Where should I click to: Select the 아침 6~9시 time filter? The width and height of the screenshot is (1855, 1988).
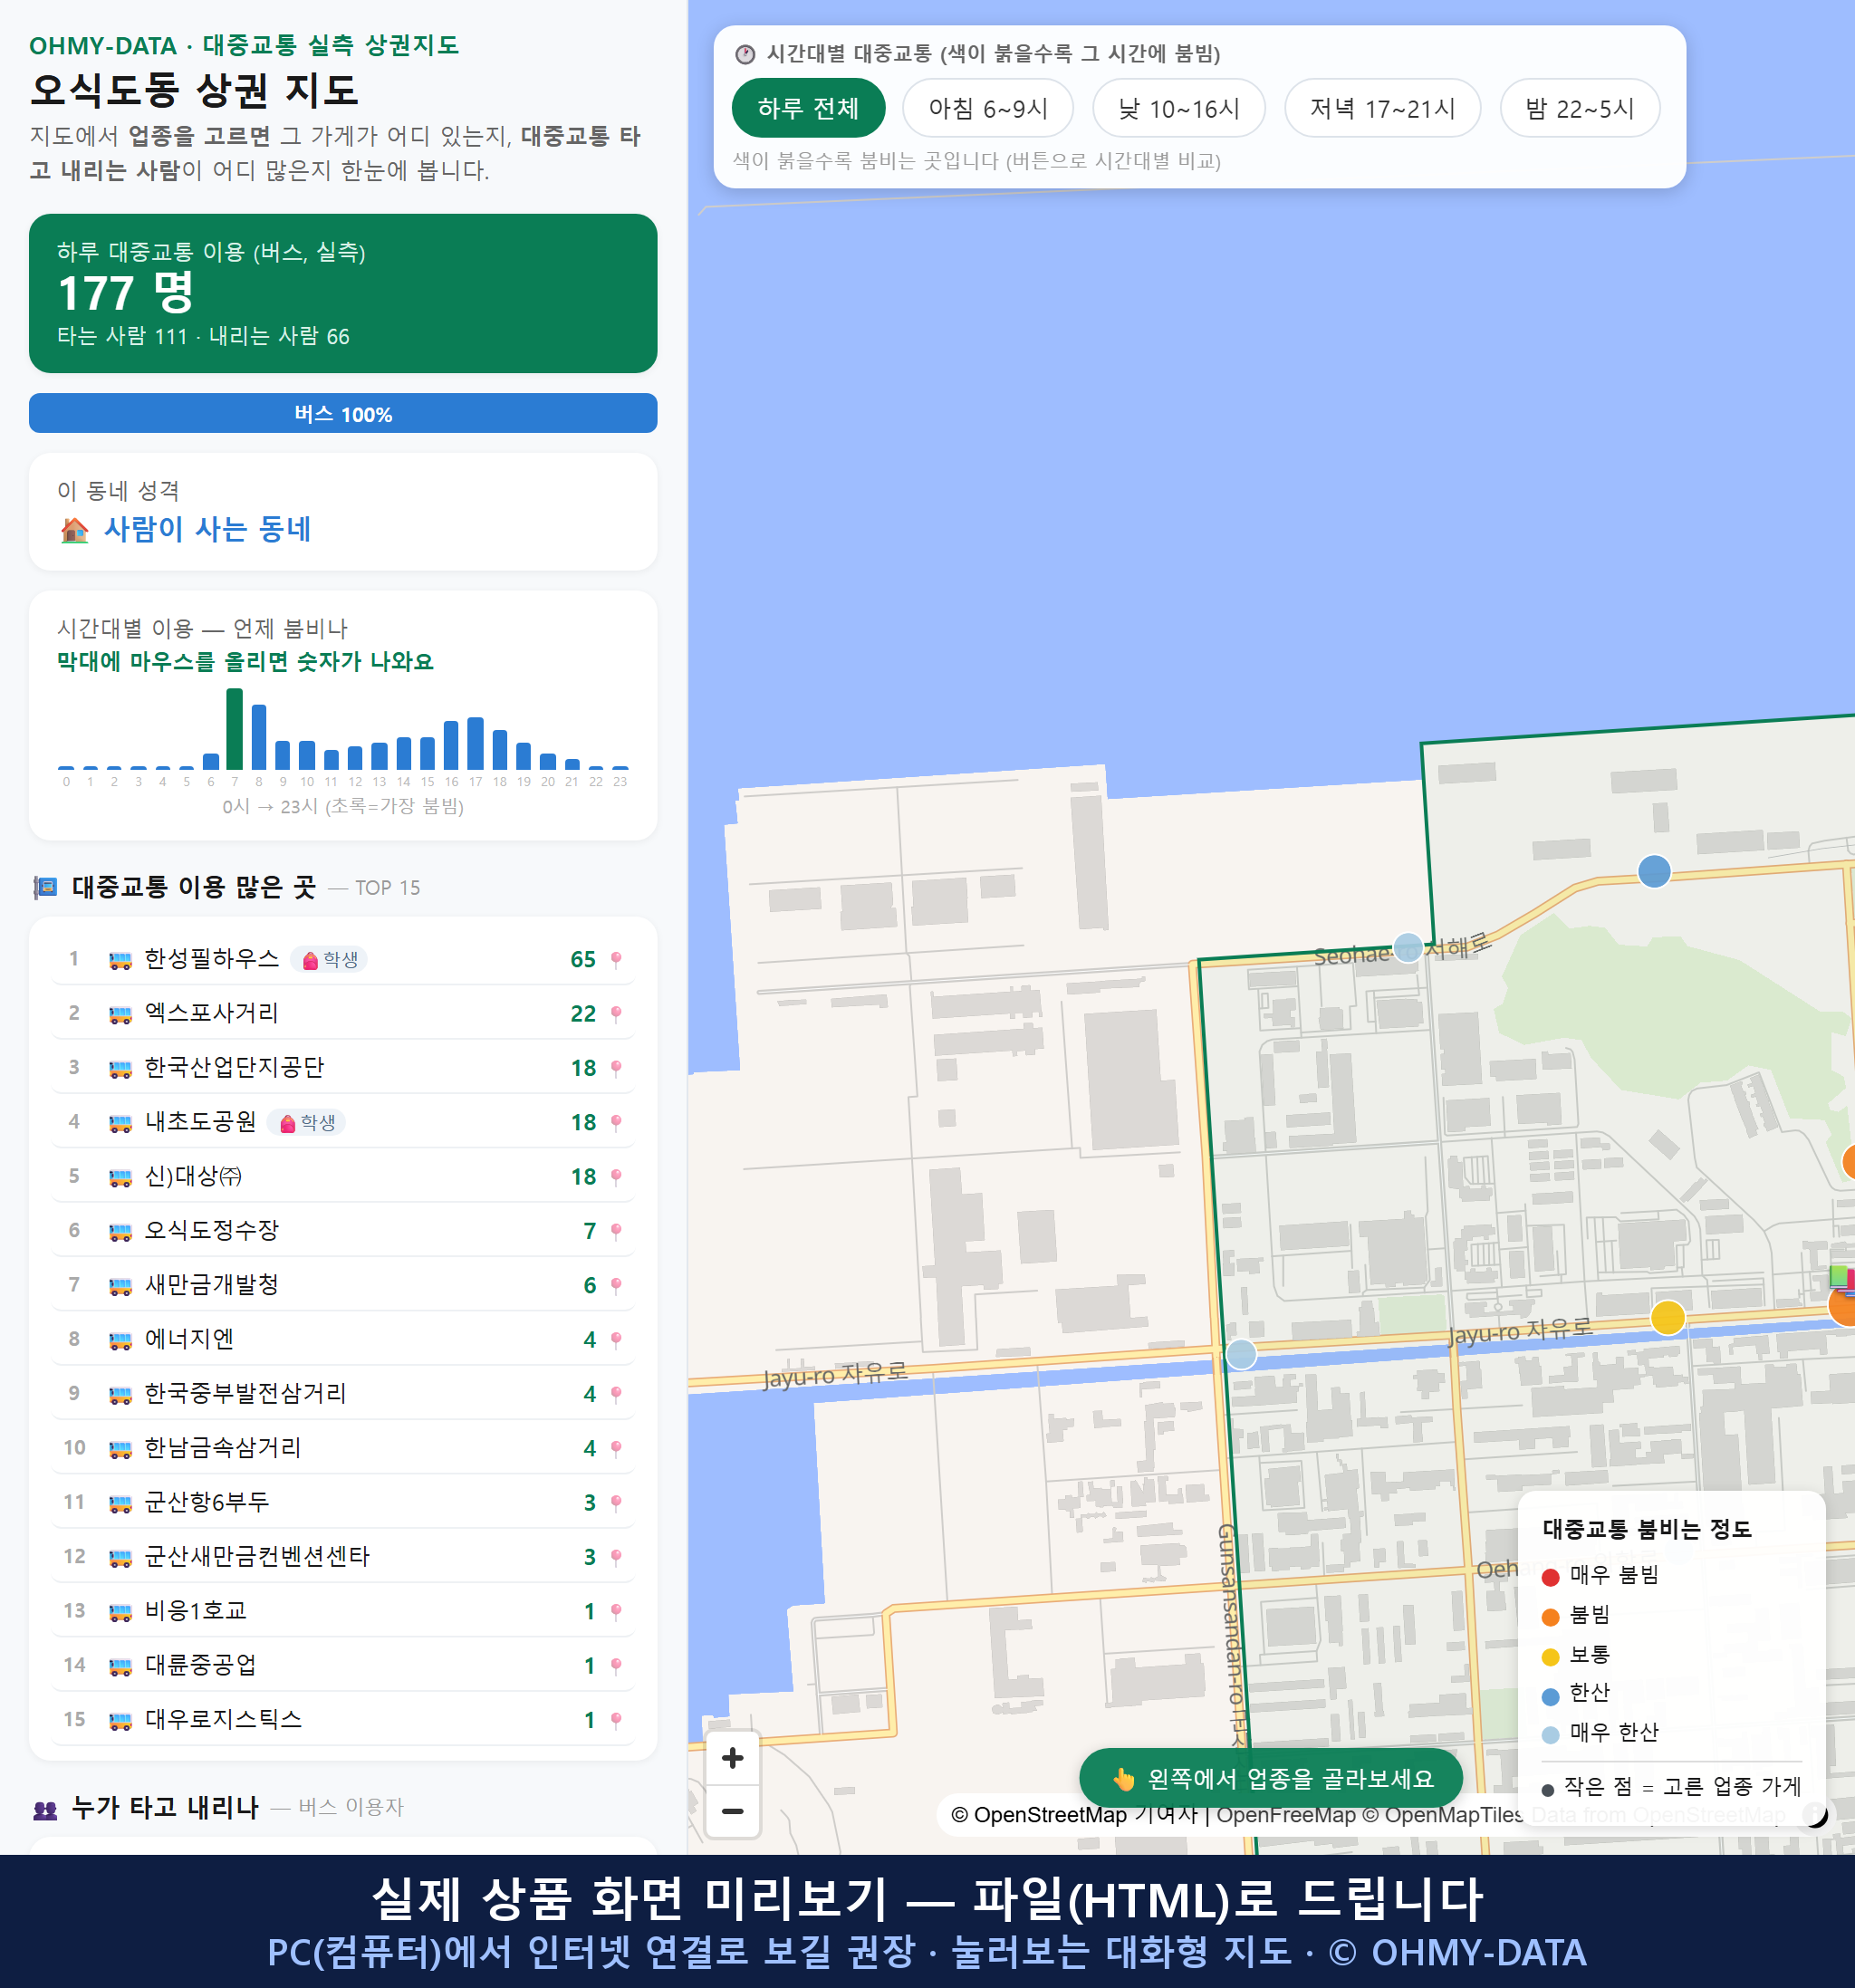pyautogui.click(x=987, y=108)
